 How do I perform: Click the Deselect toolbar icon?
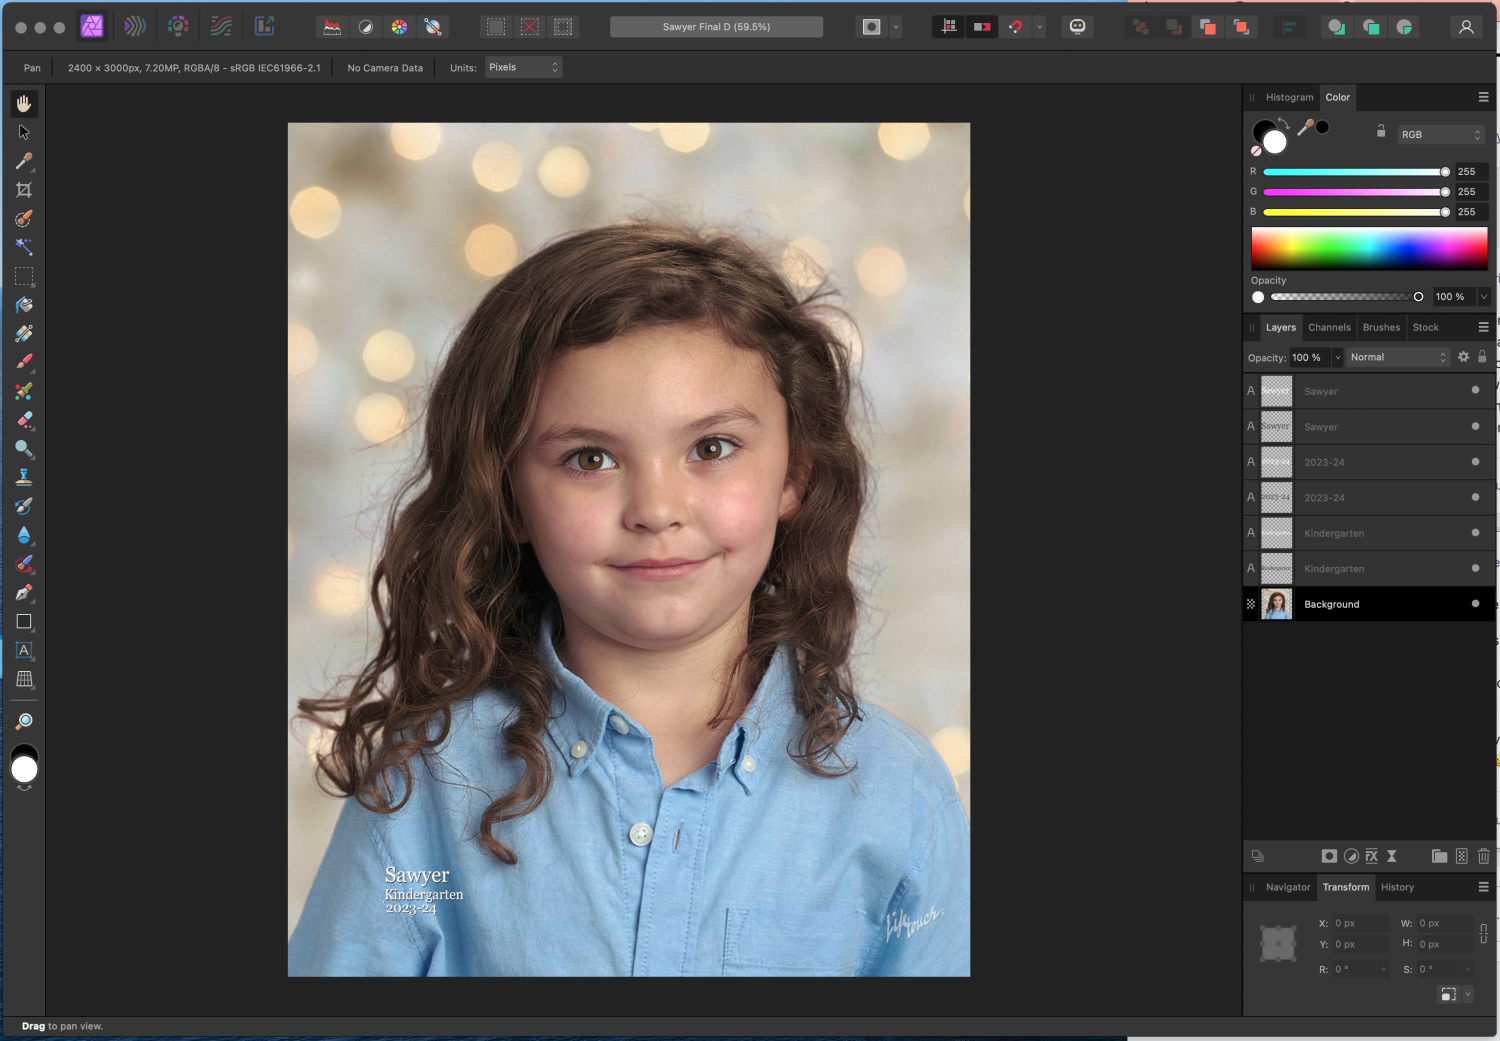(530, 27)
